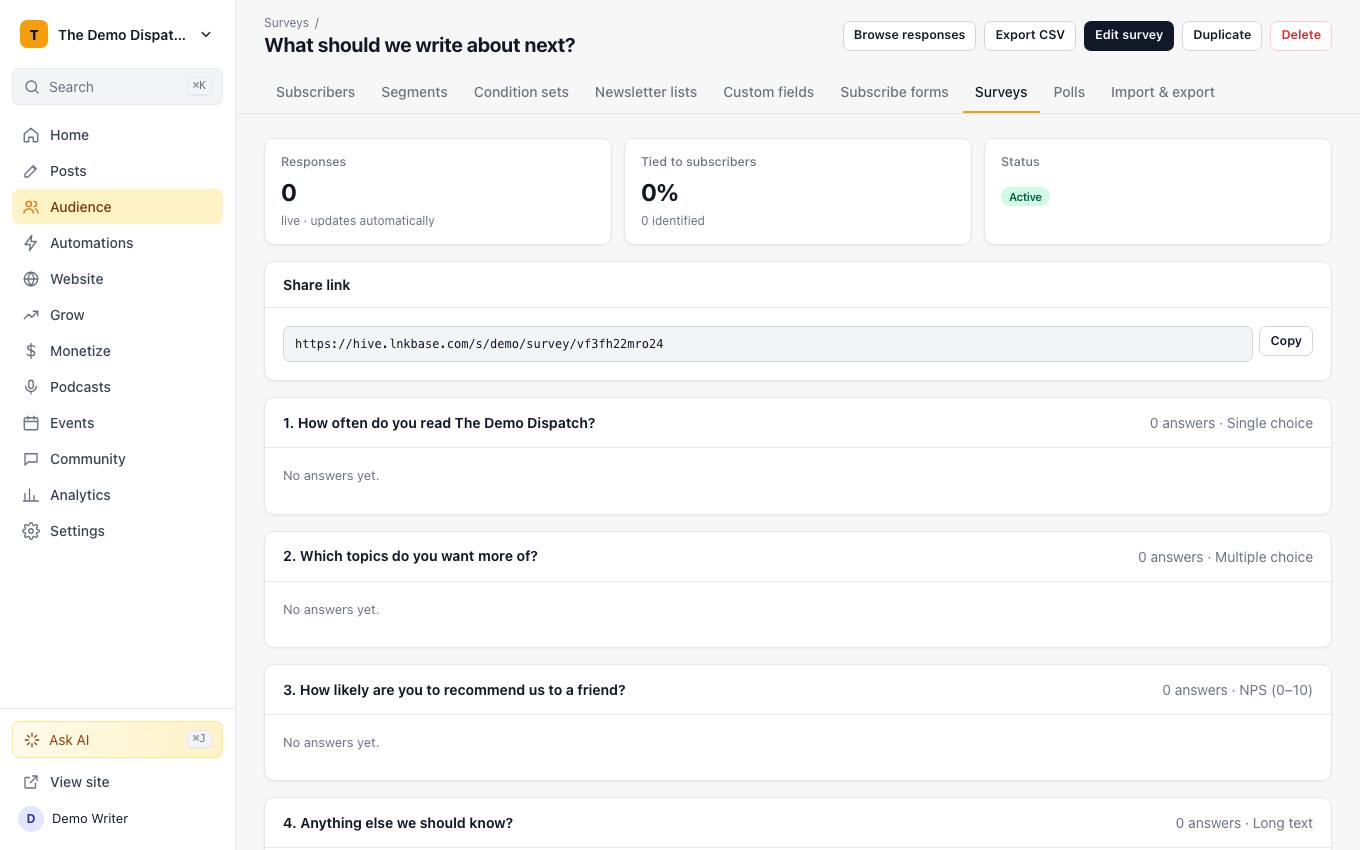Click the "0 answers · NPS (0–10)" label
Image resolution: width=1360 pixels, height=850 pixels.
pyautogui.click(x=1237, y=690)
